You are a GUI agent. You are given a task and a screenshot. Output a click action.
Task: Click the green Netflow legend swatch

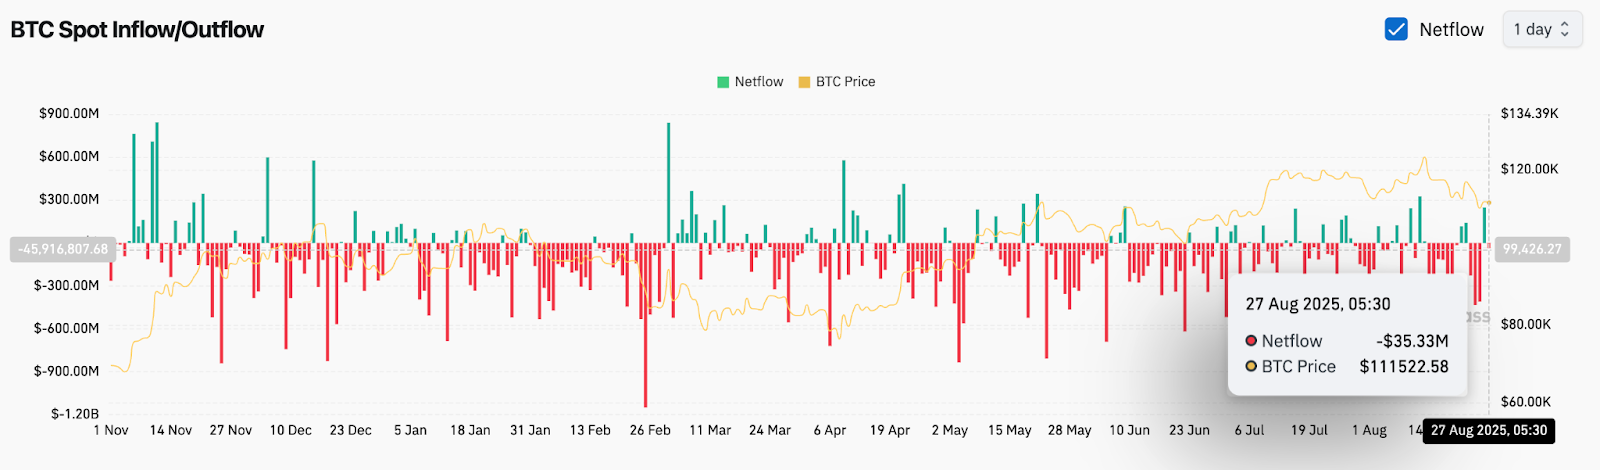[x=723, y=82]
